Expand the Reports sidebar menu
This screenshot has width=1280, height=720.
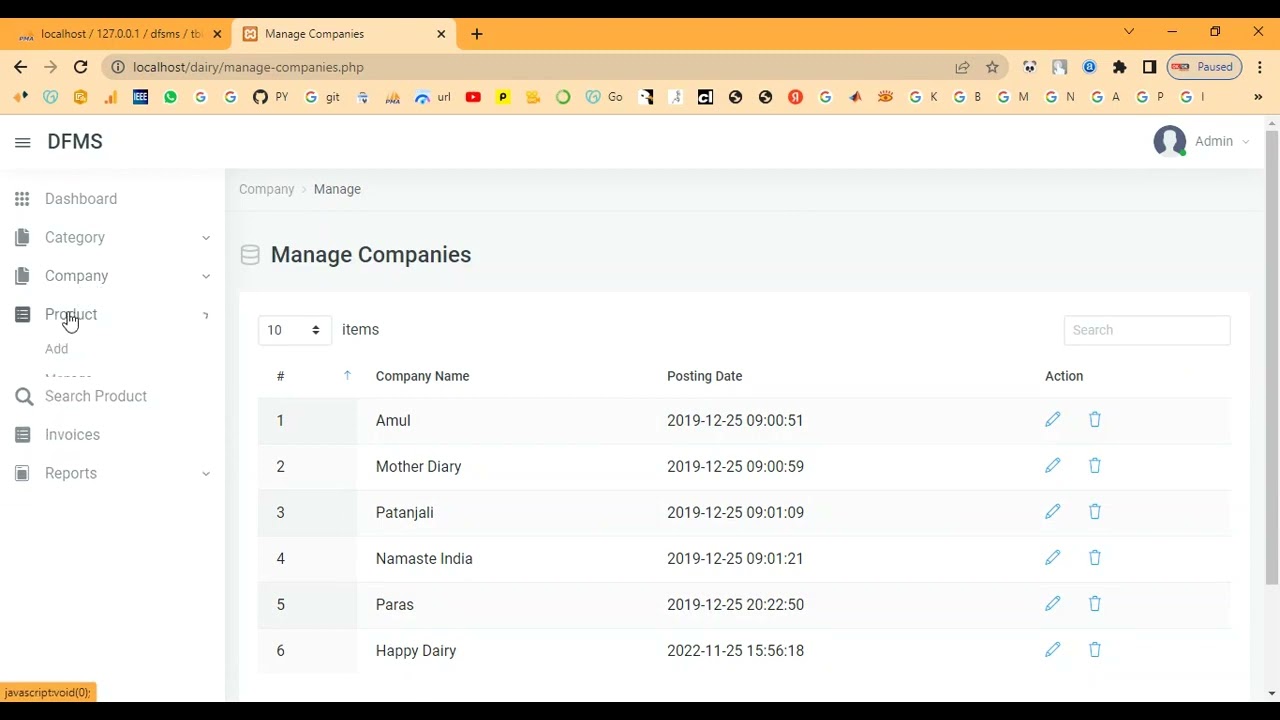[112, 473]
